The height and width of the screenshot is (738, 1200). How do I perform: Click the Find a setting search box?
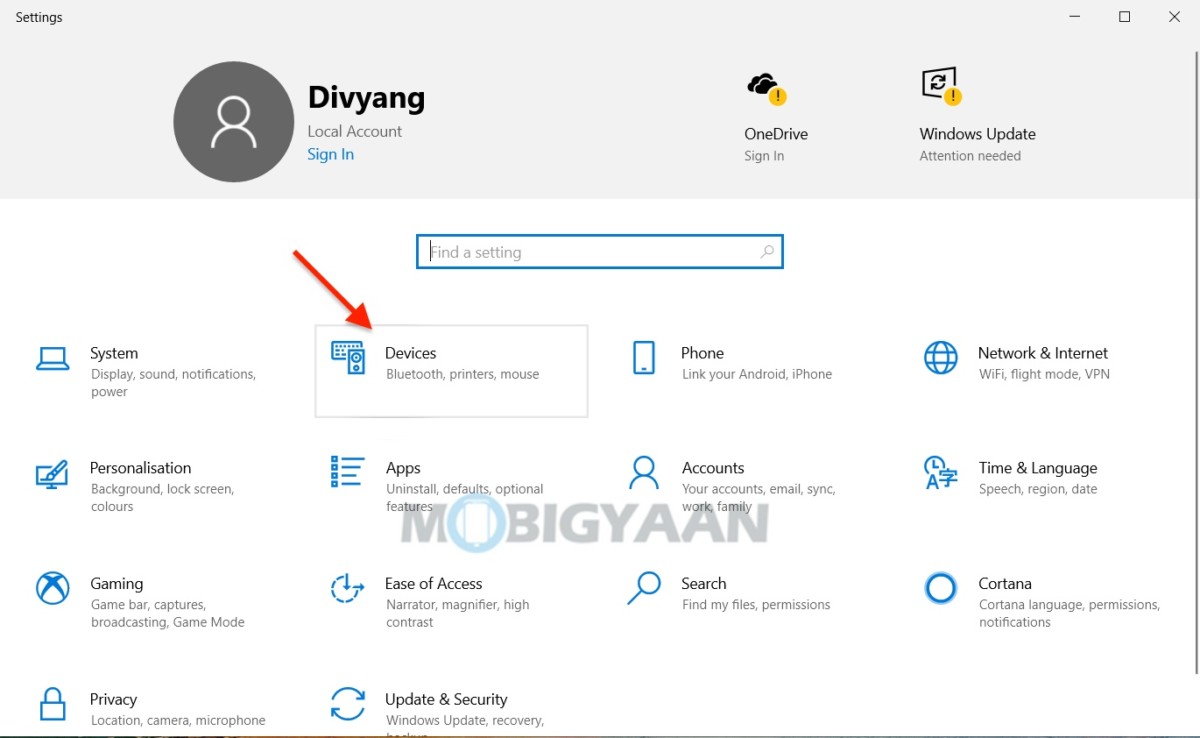[x=599, y=251]
